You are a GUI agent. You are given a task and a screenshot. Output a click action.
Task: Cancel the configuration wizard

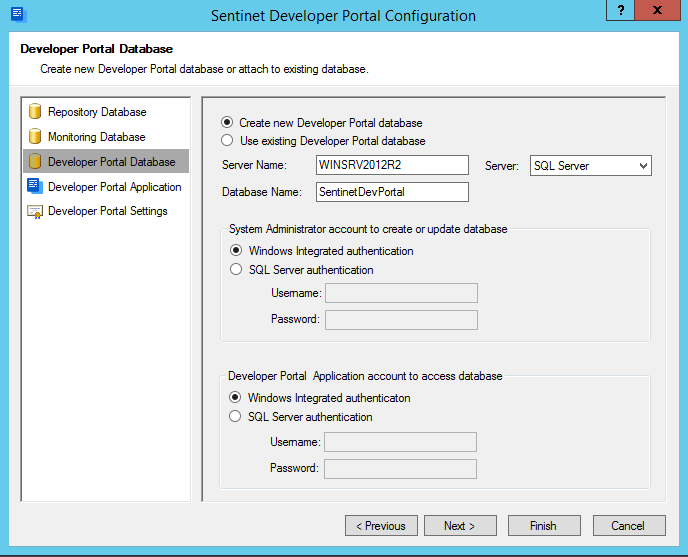tap(629, 525)
